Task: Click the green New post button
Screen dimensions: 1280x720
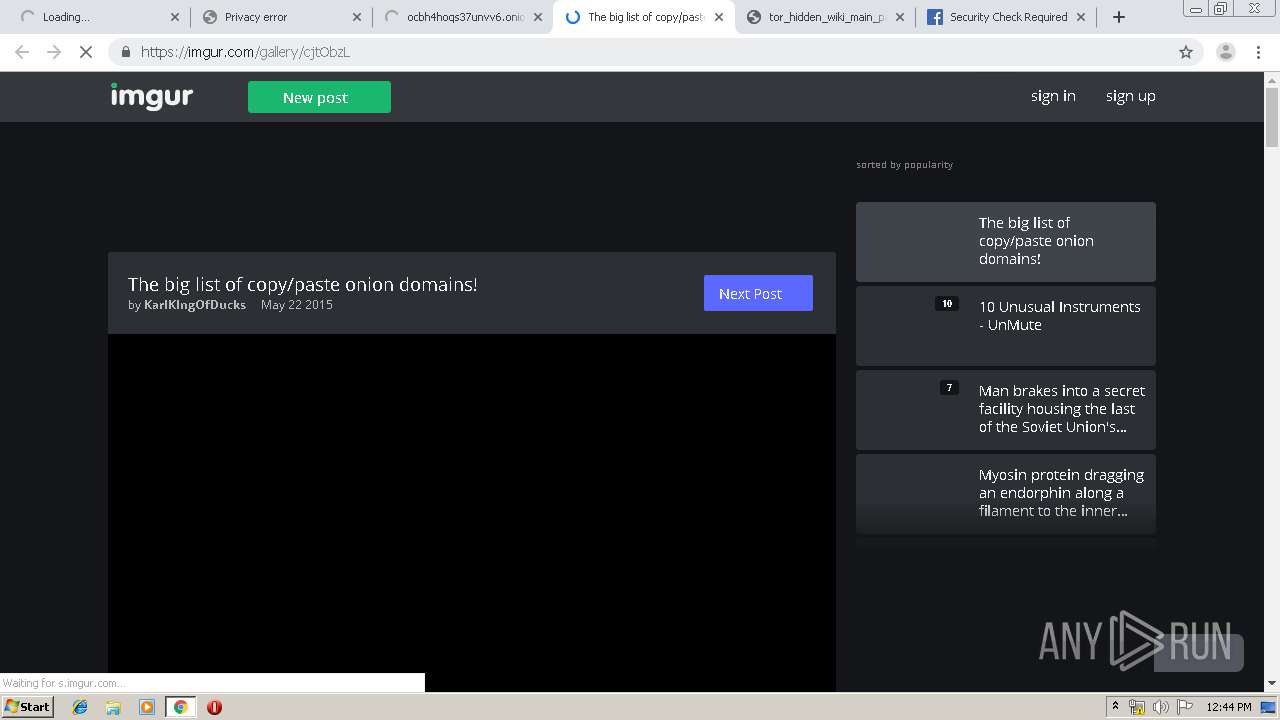Action: pos(319,97)
